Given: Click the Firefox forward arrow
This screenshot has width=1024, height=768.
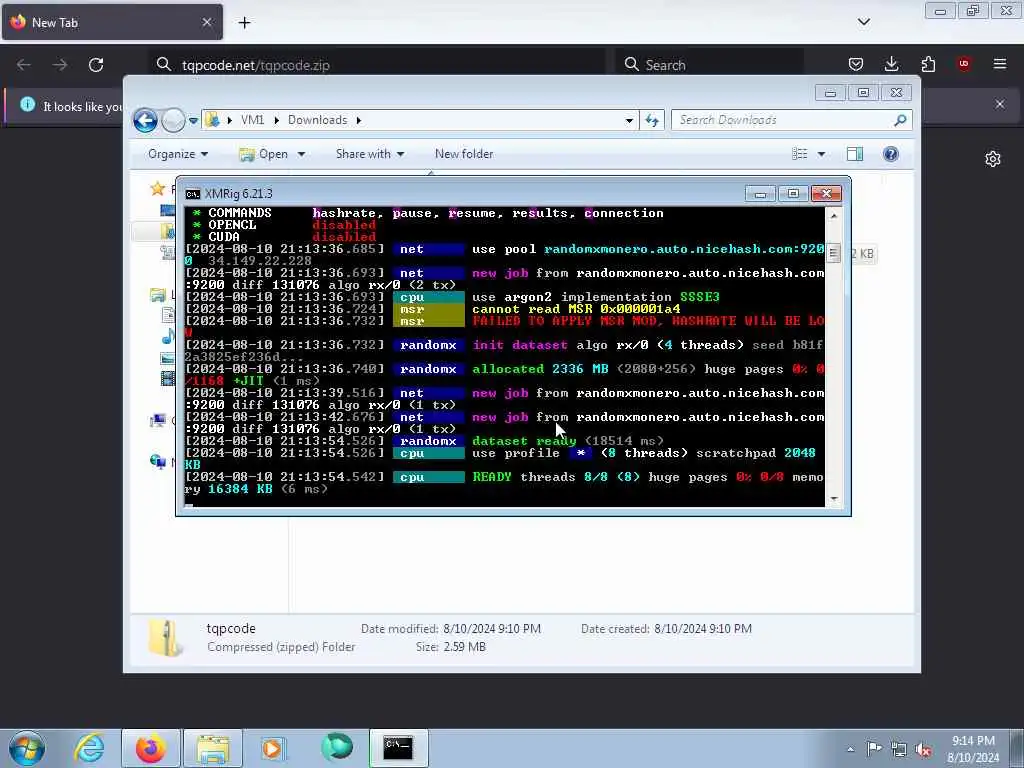Looking at the screenshot, I should point(59,65).
